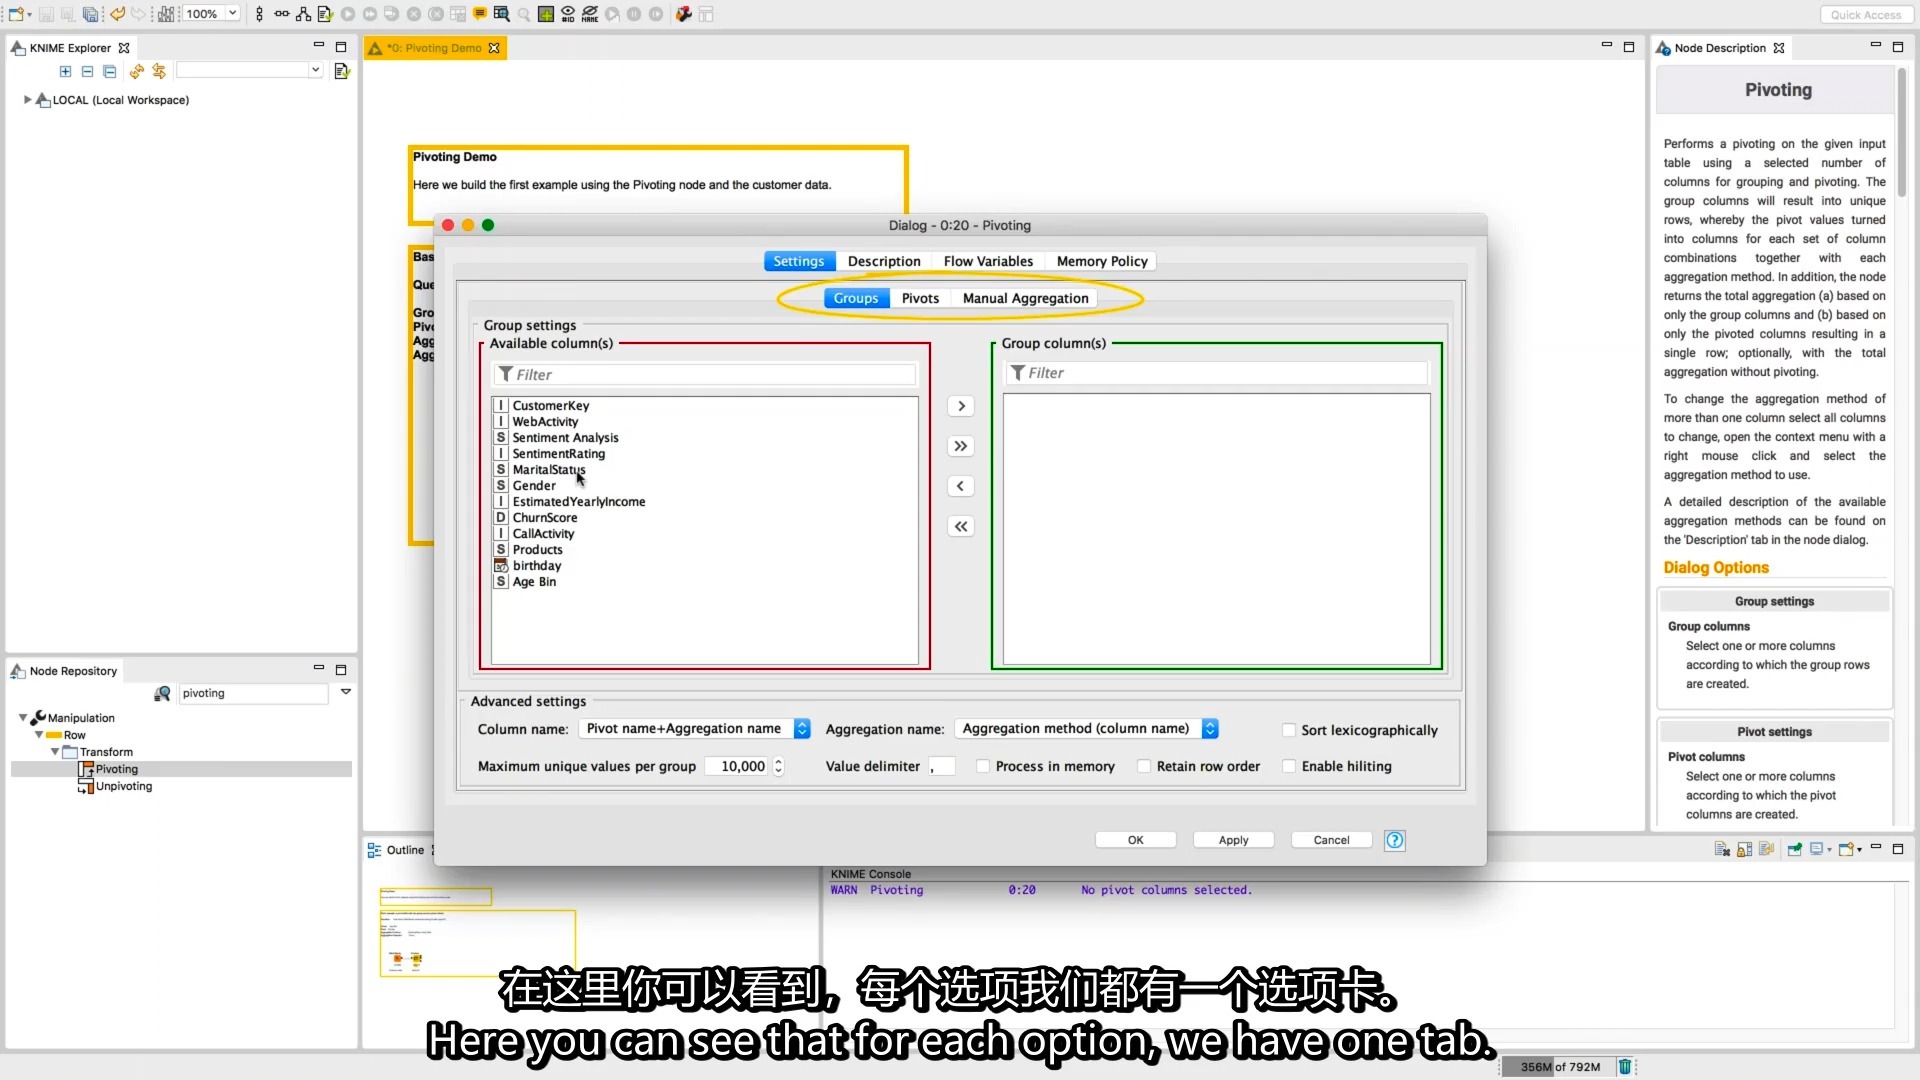Click the green Add grid icon
The height and width of the screenshot is (1080, 1920).
546,14
